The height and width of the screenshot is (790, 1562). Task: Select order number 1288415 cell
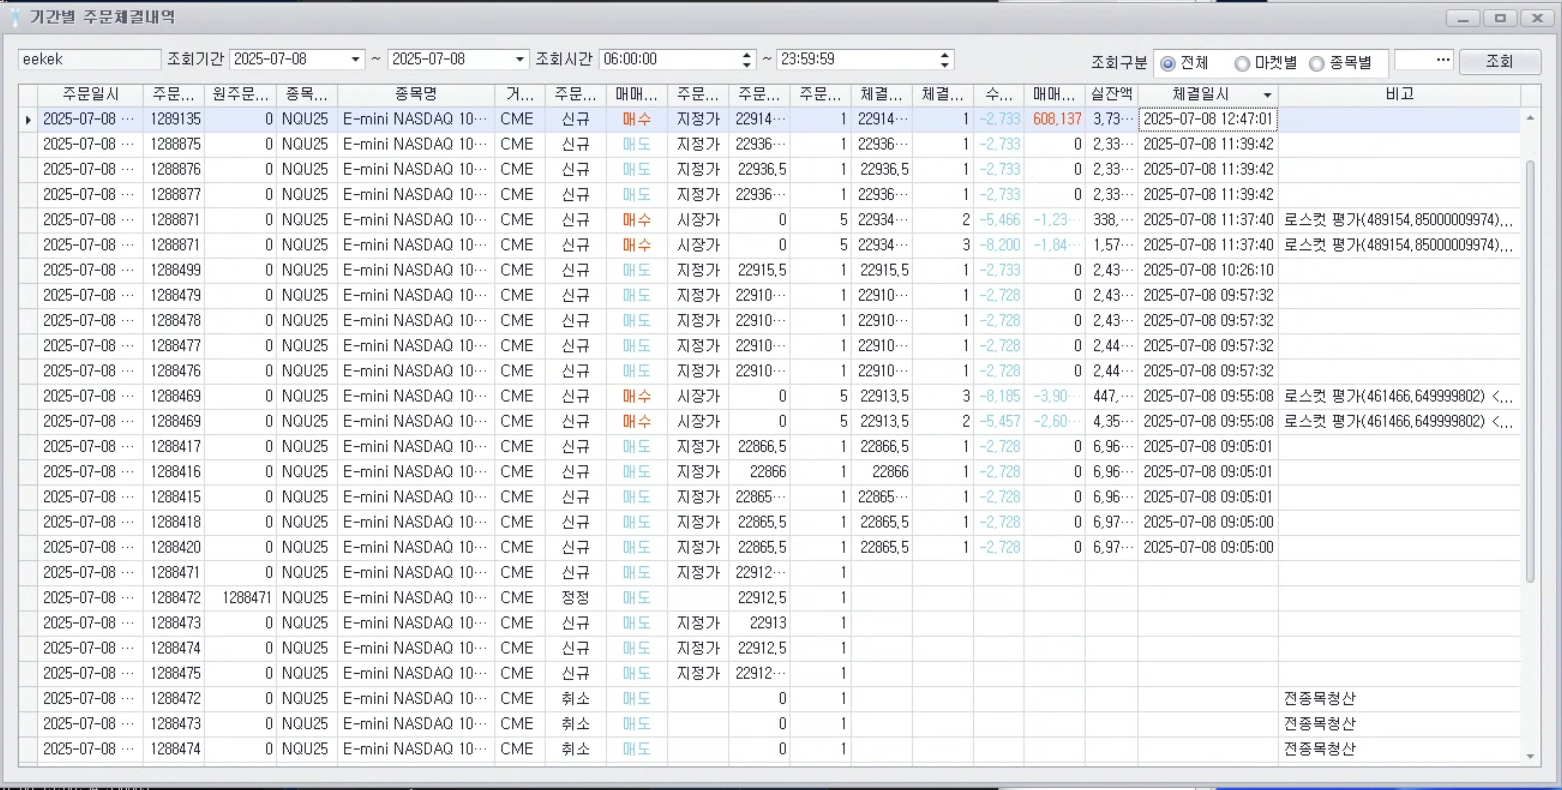tap(174, 497)
